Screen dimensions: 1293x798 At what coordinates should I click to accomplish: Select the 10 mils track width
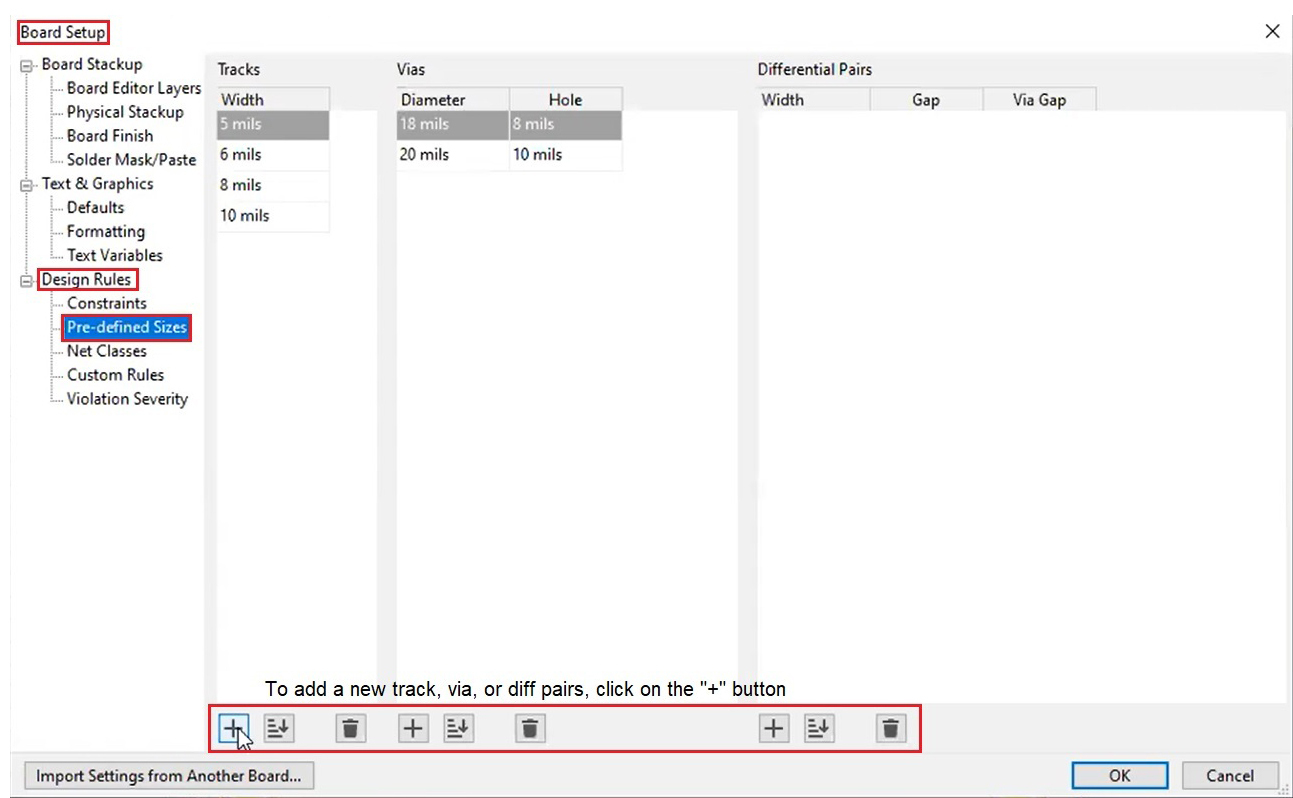[273, 216]
